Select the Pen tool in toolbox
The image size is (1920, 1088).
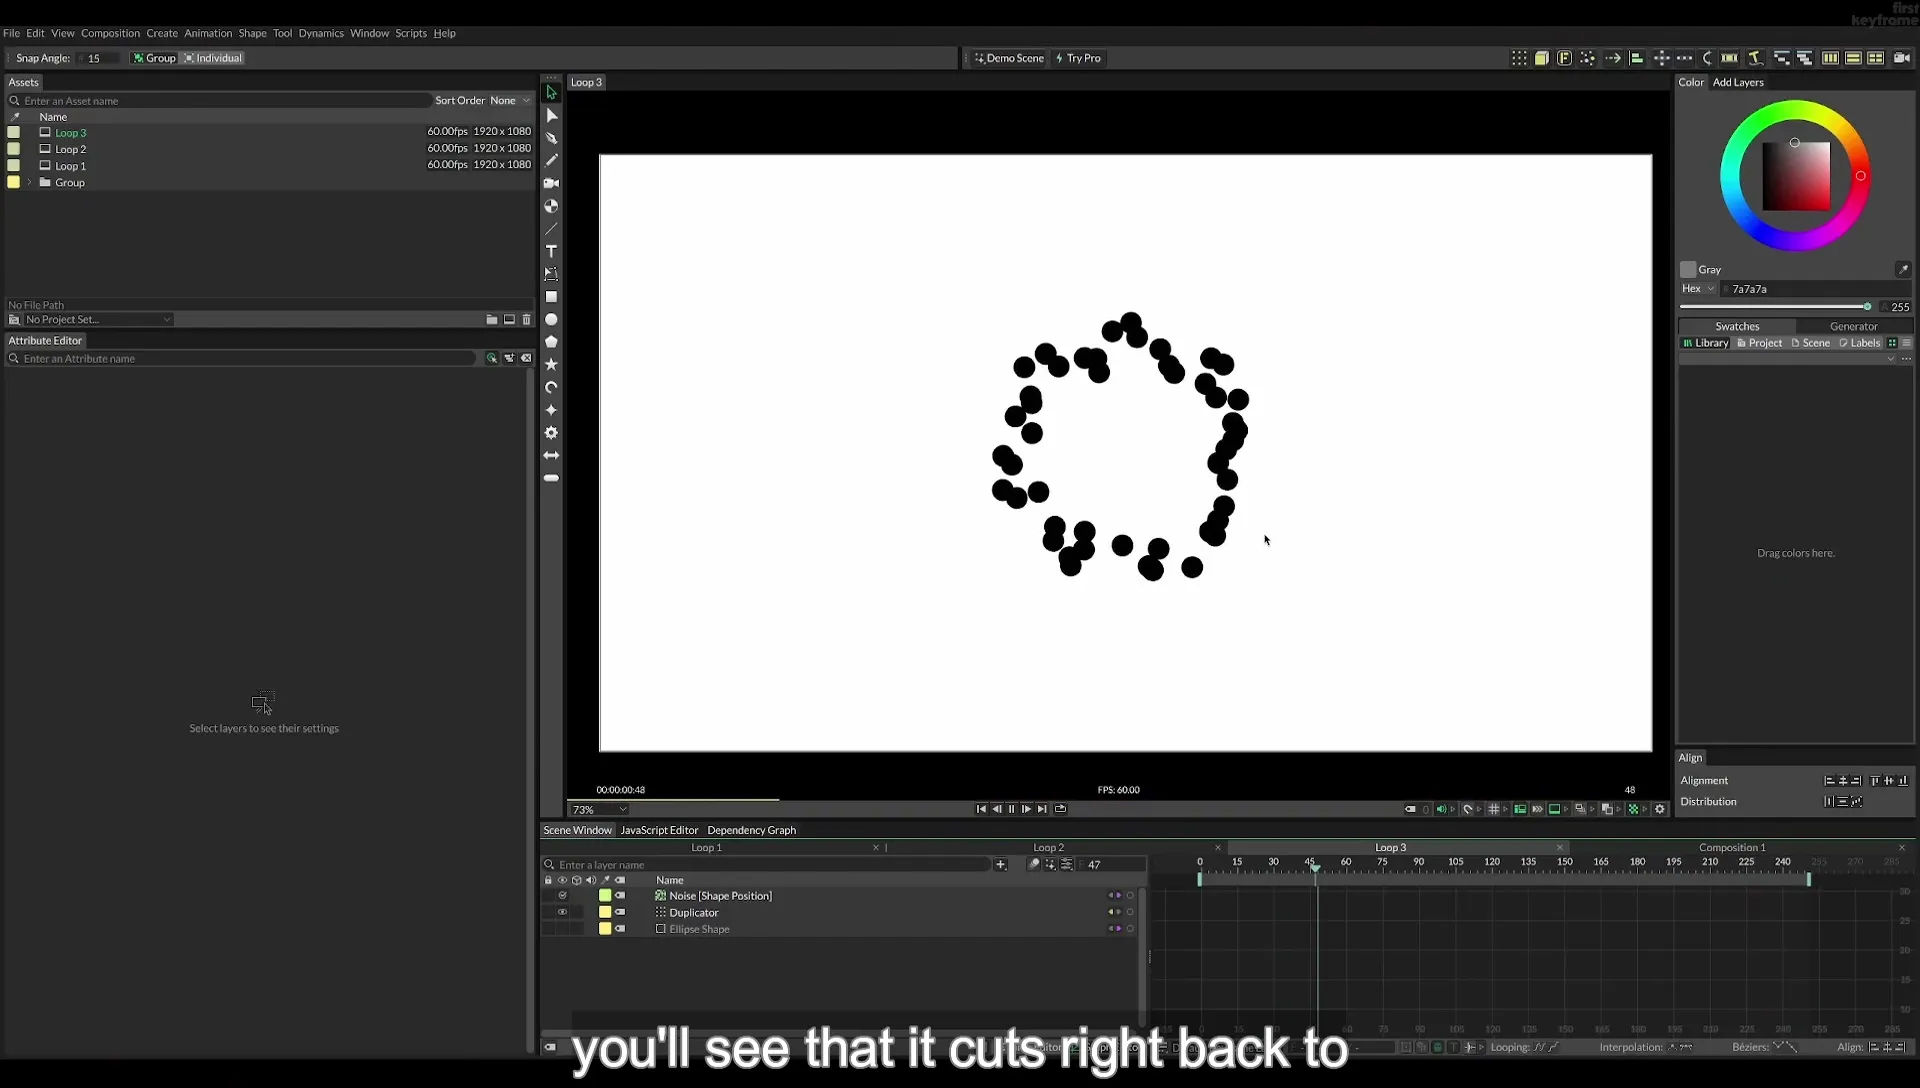[x=551, y=138]
